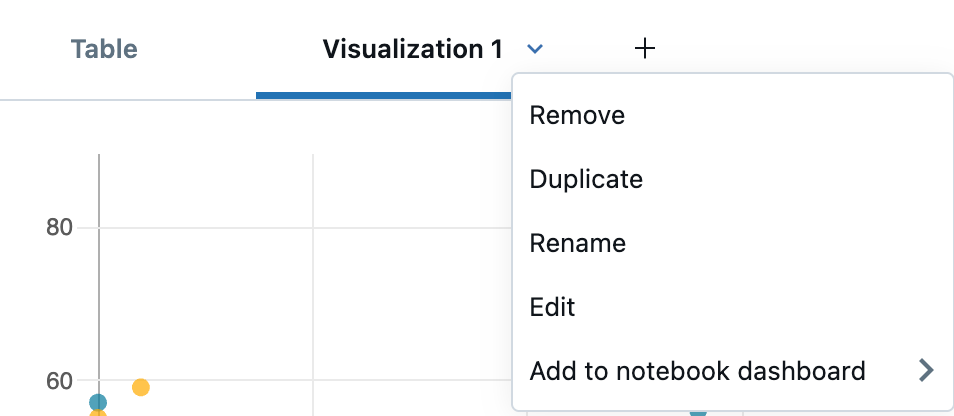The image size is (954, 416).
Task: Click the 60 y-axis label
Action: (x=60, y=381)
